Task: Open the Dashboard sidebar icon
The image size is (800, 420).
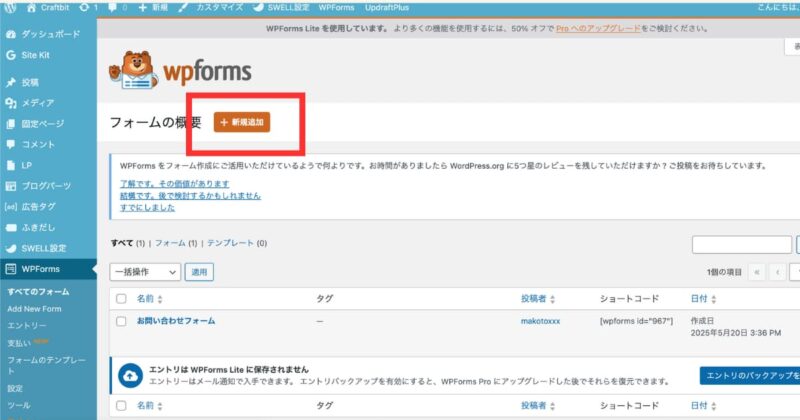Action: pyautogui.click(x=11, y=34)
